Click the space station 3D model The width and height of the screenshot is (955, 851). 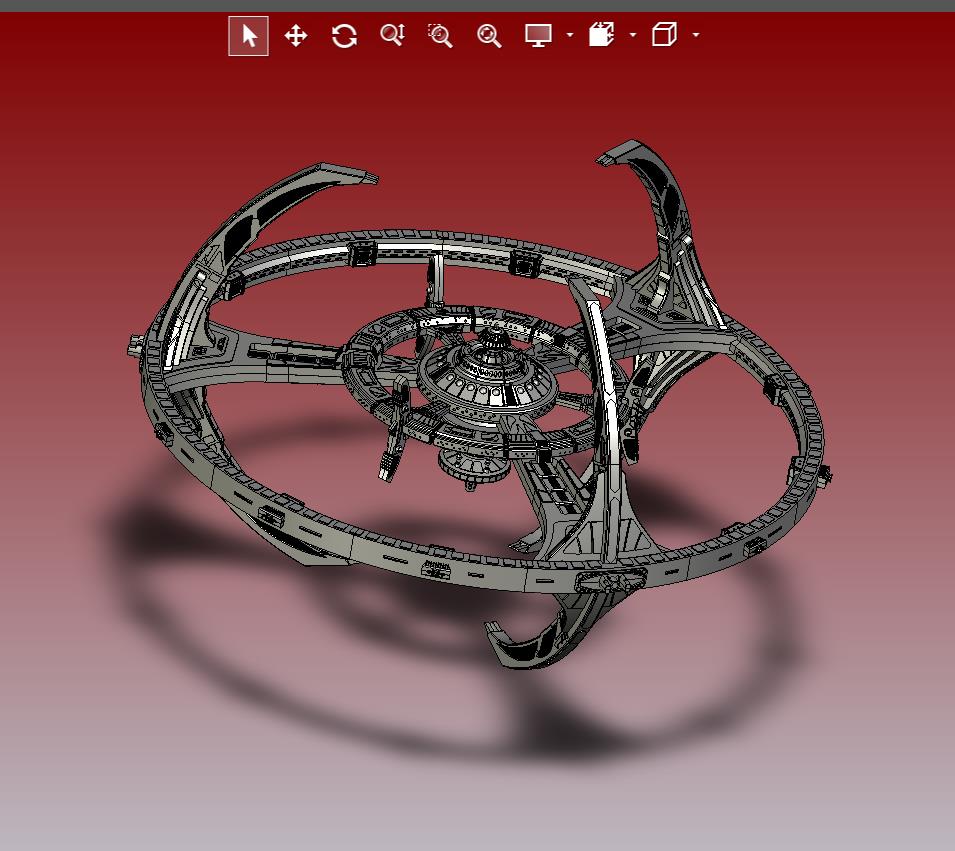coord(479,402)
